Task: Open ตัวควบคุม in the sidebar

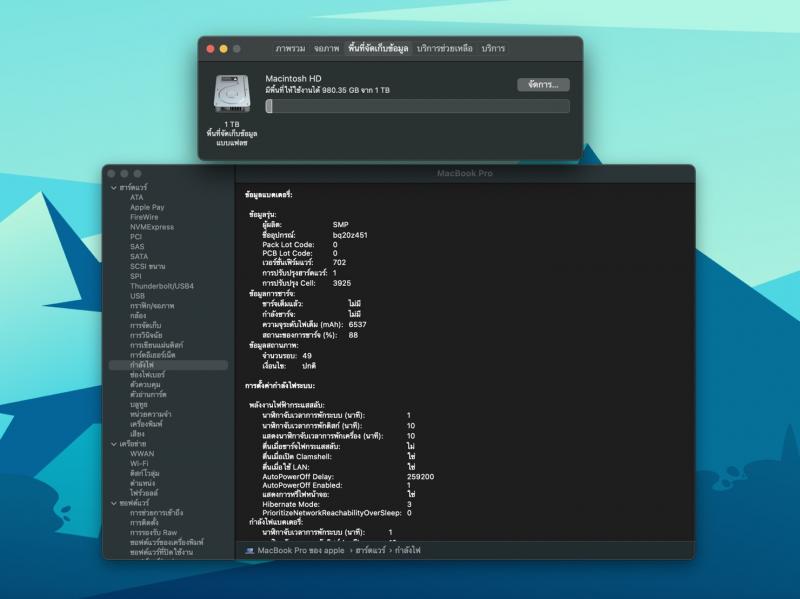Action: tap(145, 384)
